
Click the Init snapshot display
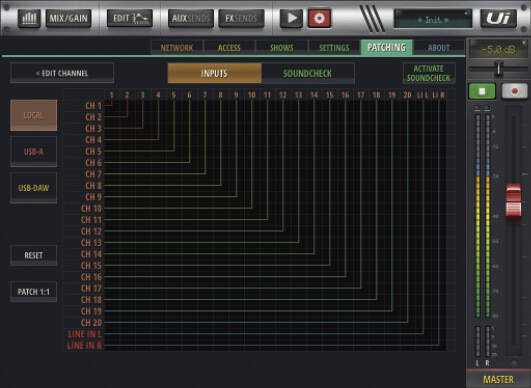[433, 19]
